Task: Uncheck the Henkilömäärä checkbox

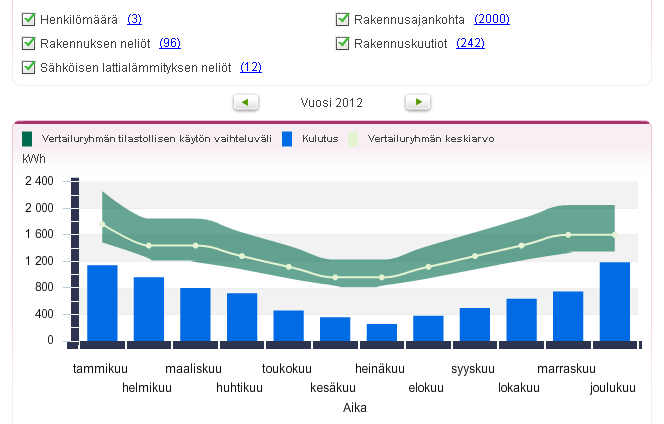Action: pos(28,19)
